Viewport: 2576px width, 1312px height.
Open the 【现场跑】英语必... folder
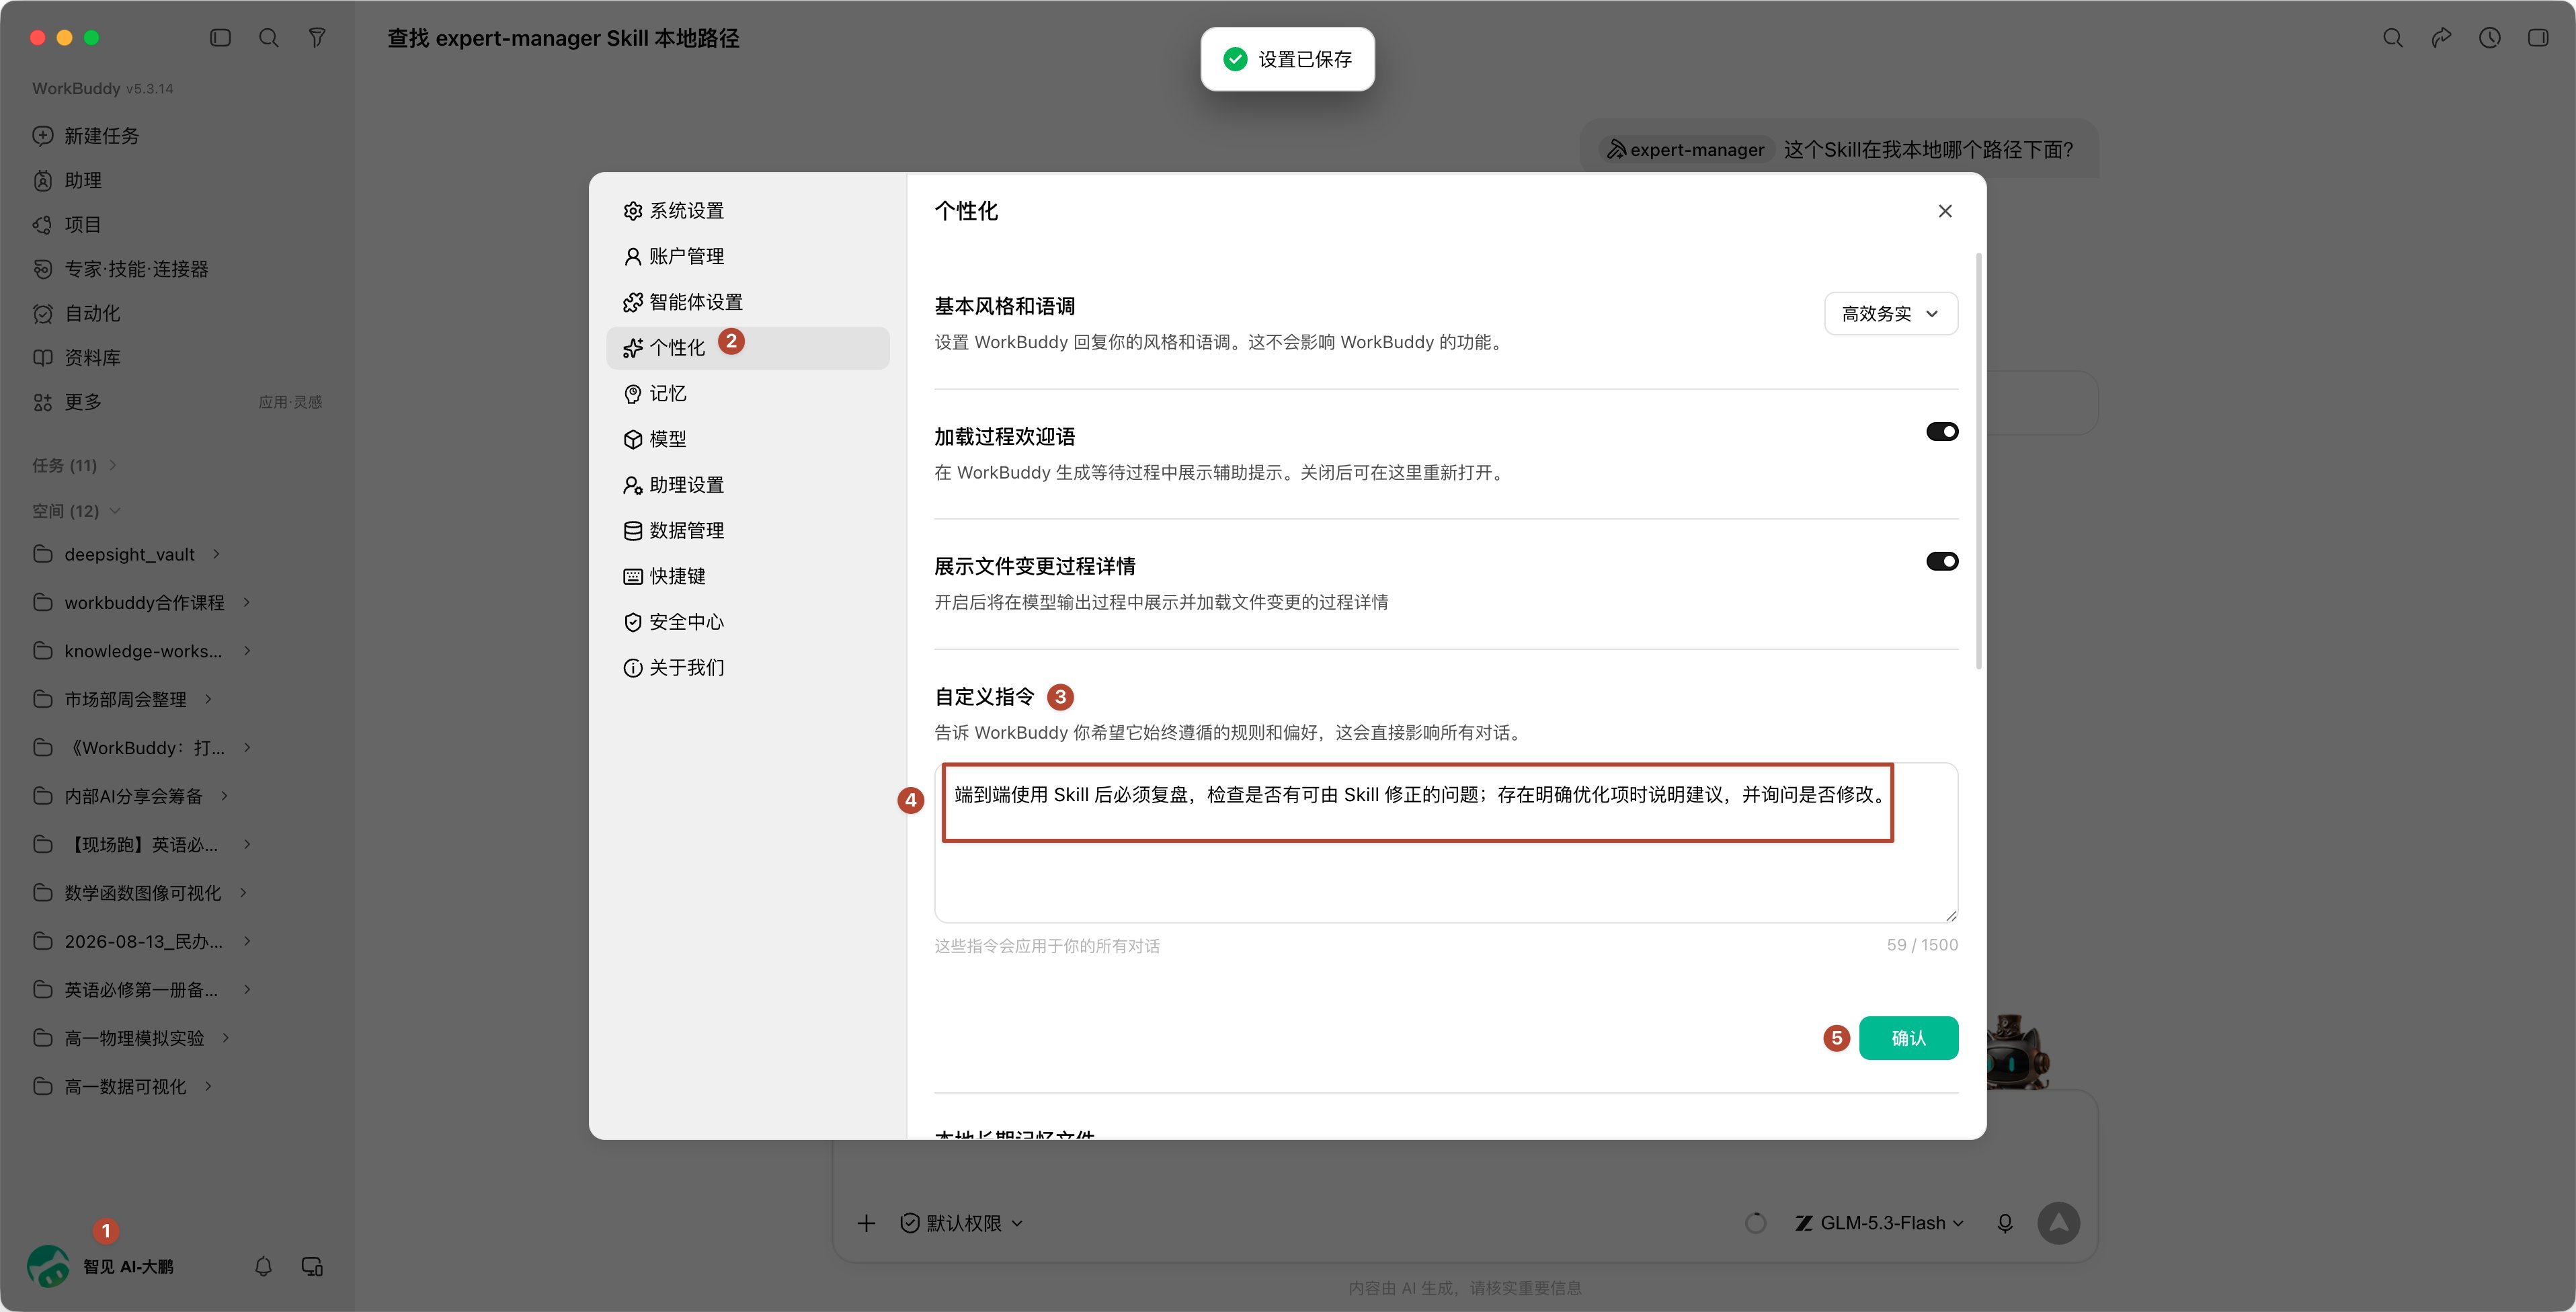pyautogui.click(x=143, y=845)
